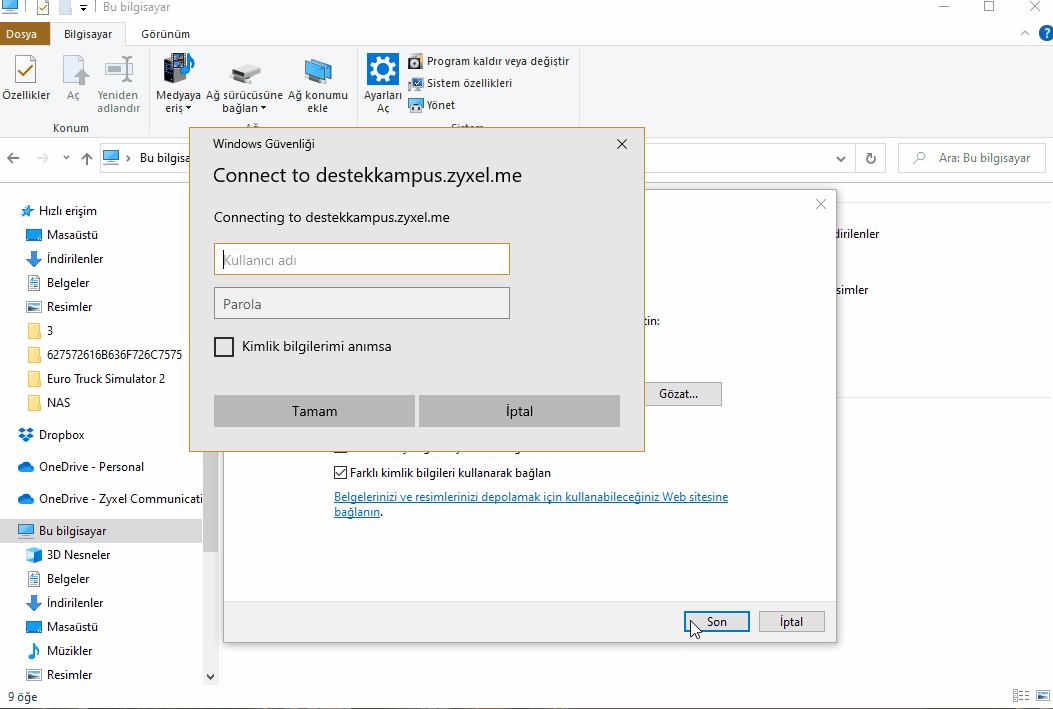Follow the Web sitesine bağlanın link
The height and width of the screenshot is (709, 1053).
point(531,504)
